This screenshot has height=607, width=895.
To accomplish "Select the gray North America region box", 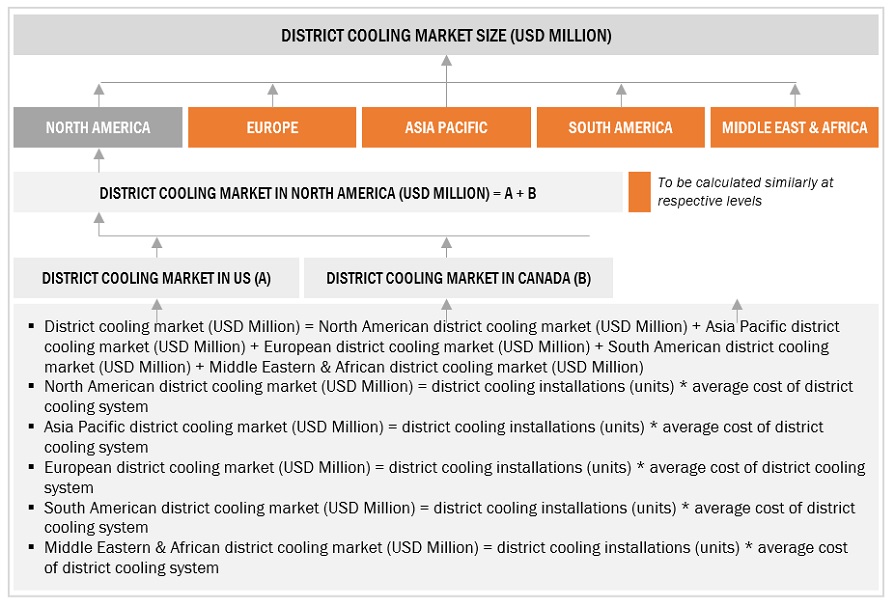I will pos(98,128).
